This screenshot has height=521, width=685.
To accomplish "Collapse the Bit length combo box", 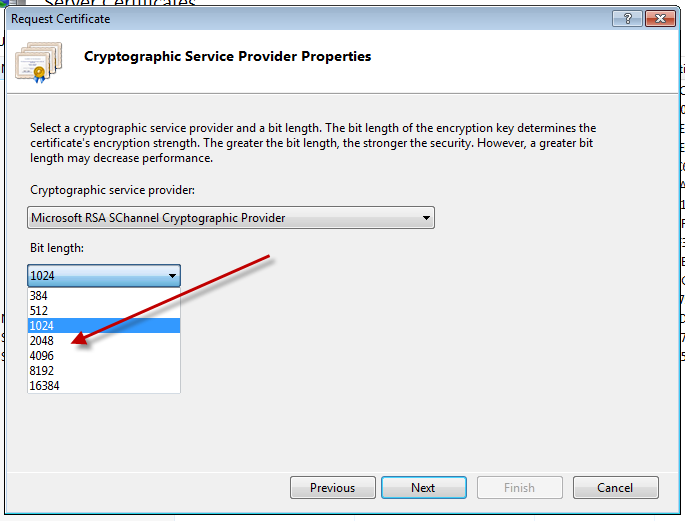I will tap(172, 276).
